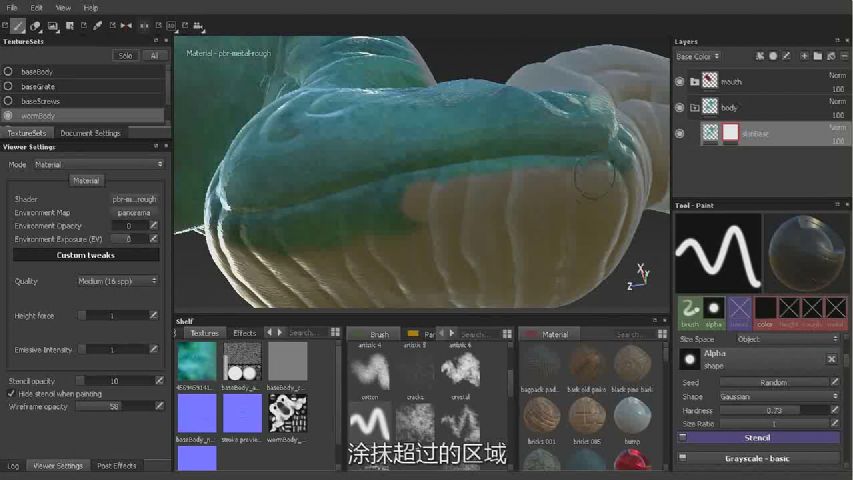Image resolution: width=853 pixels, height=480 pixels.
Task: Click the edit icon next to Seed
Action: tap(835, 382)
